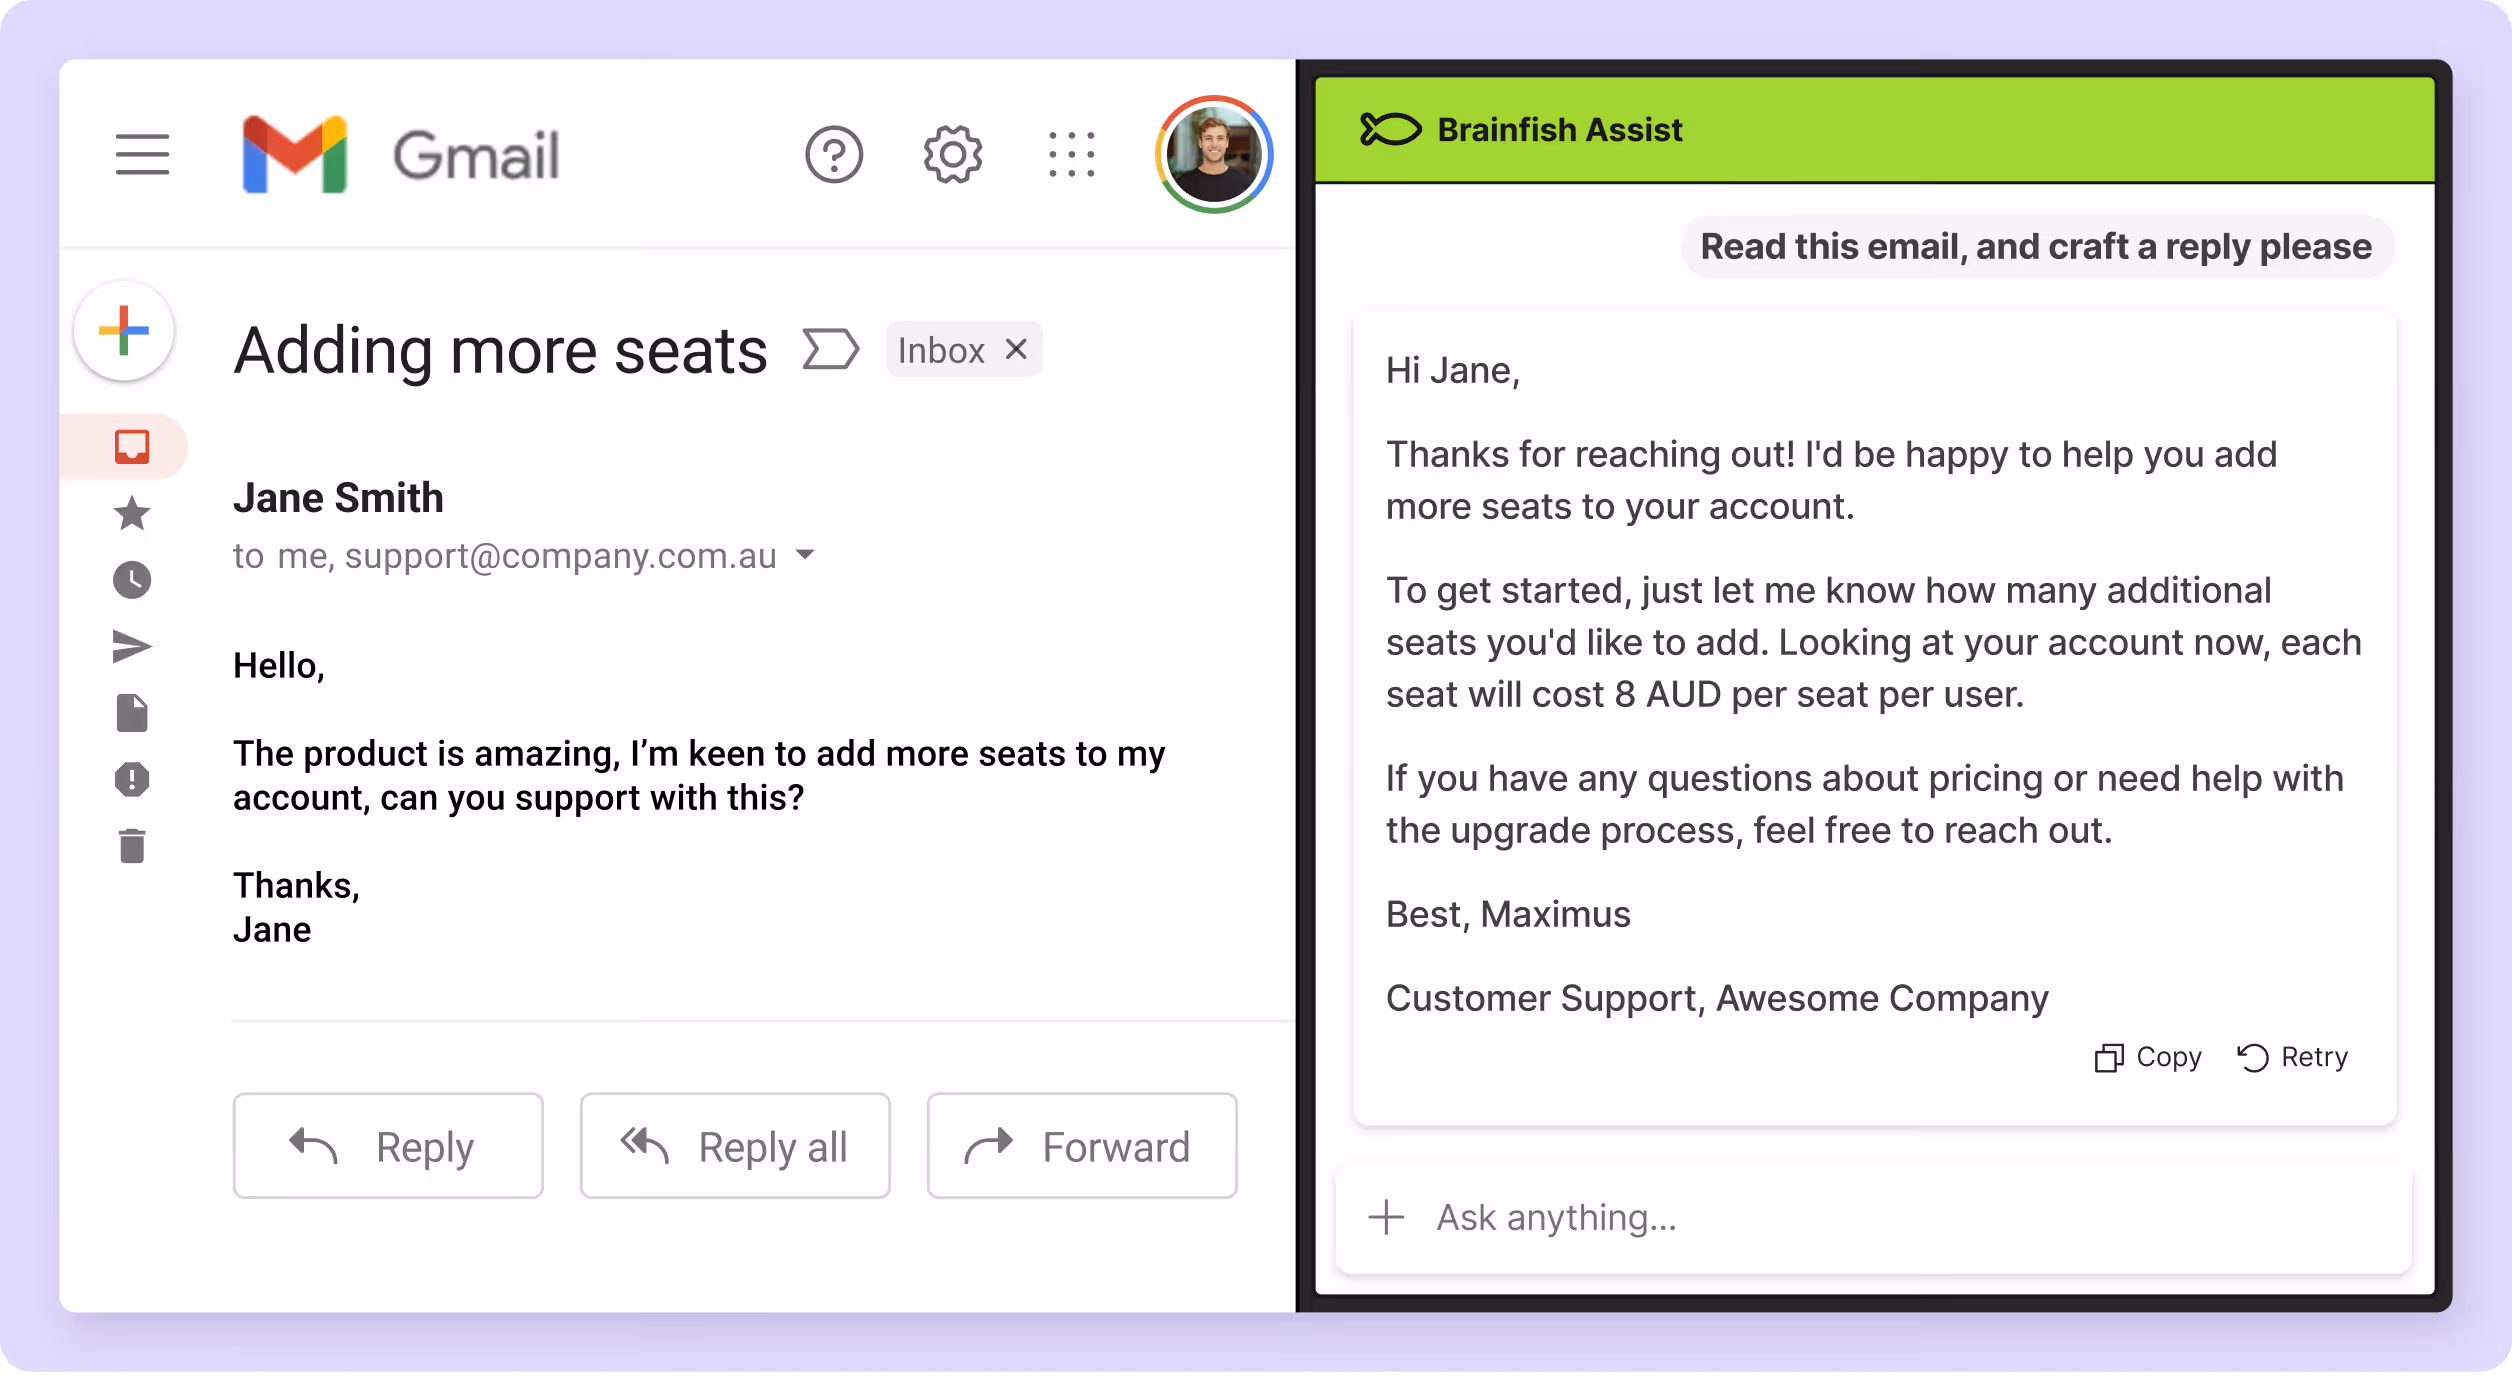Expand recipient details dropdown arrow
Image resolution: width=2512 pixels, height=1377 pixels.
click(805, 554)
